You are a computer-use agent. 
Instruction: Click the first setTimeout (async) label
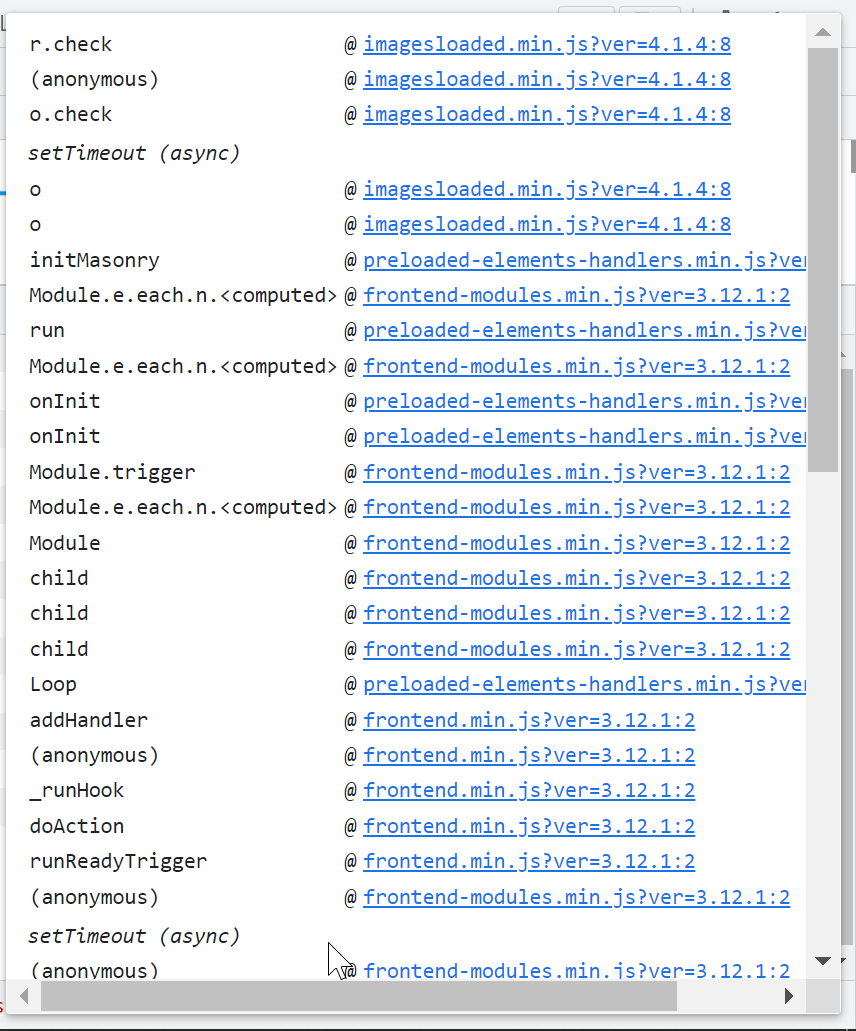(x=134, y=153)
